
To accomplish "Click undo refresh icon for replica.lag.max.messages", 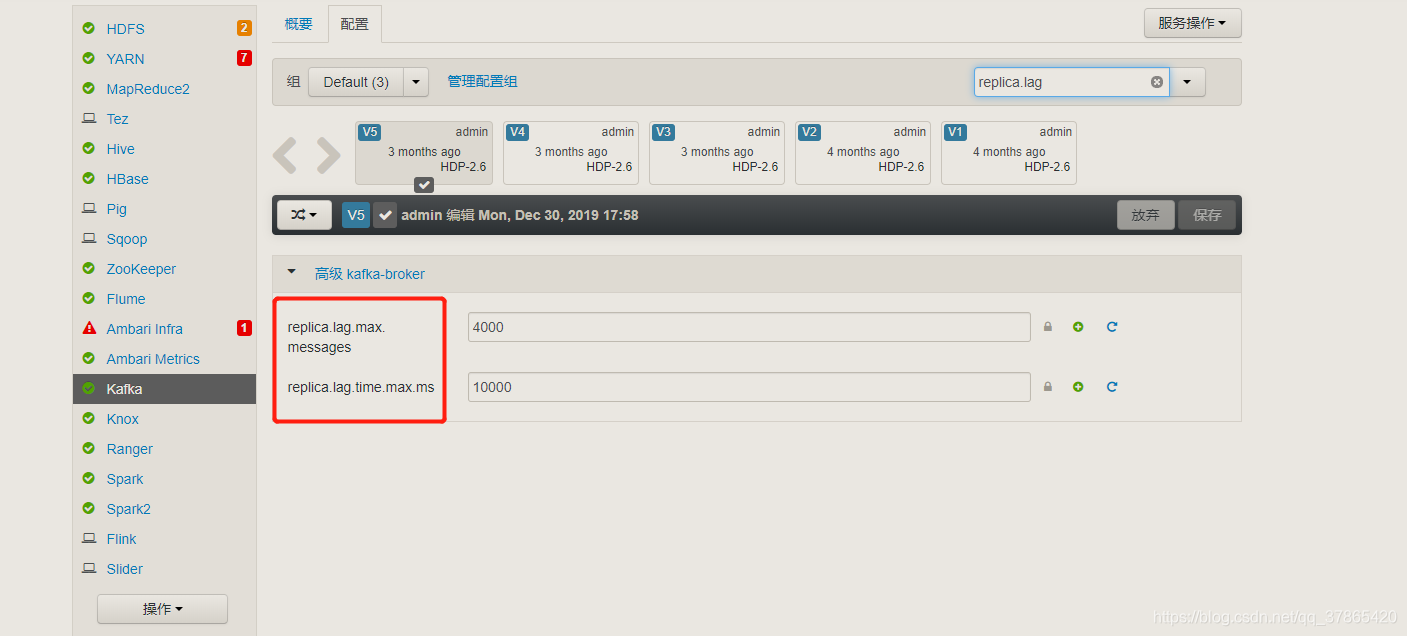I will [1112, 327].
